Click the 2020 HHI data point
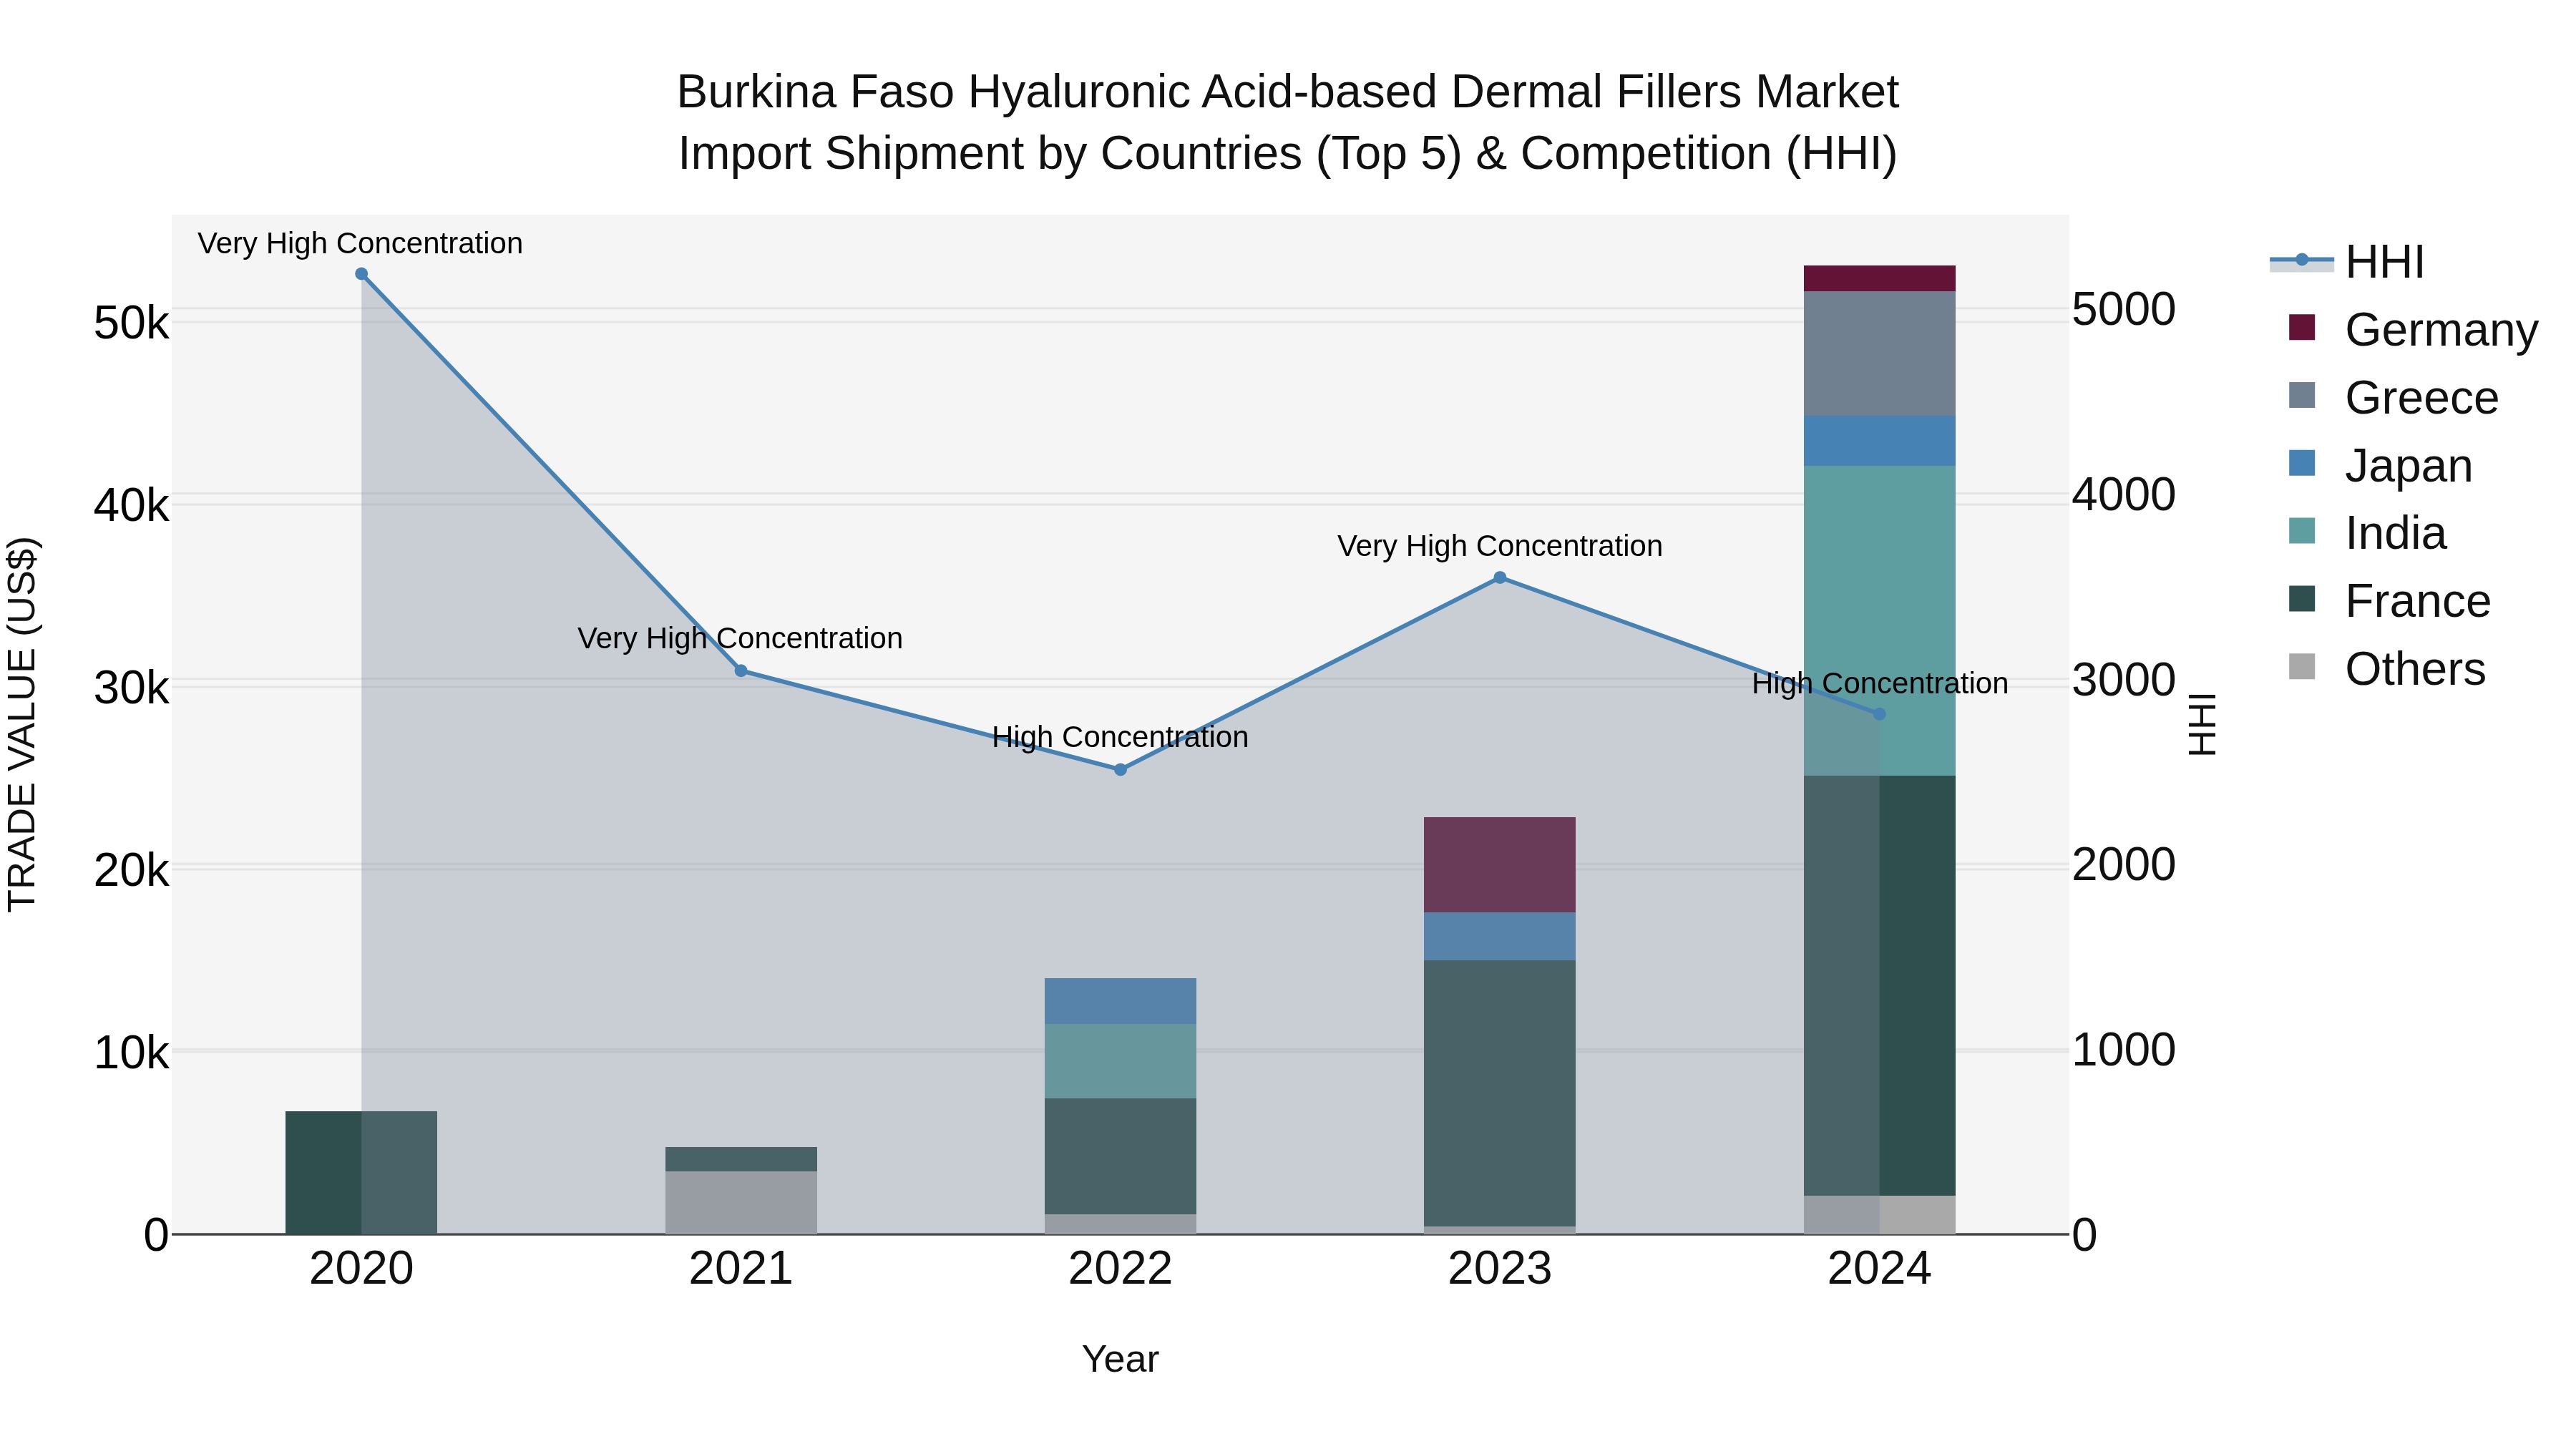Screen dimensions: 2576x1449 [362, 274]
